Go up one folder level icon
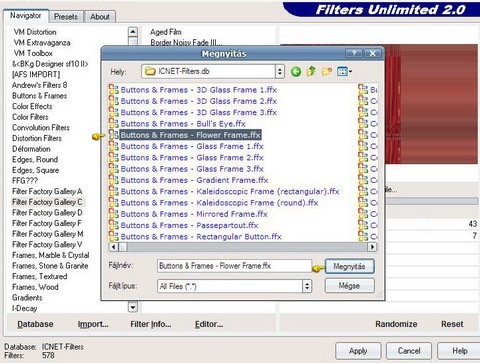Viewport: 480px width, 363px height. 311,71
